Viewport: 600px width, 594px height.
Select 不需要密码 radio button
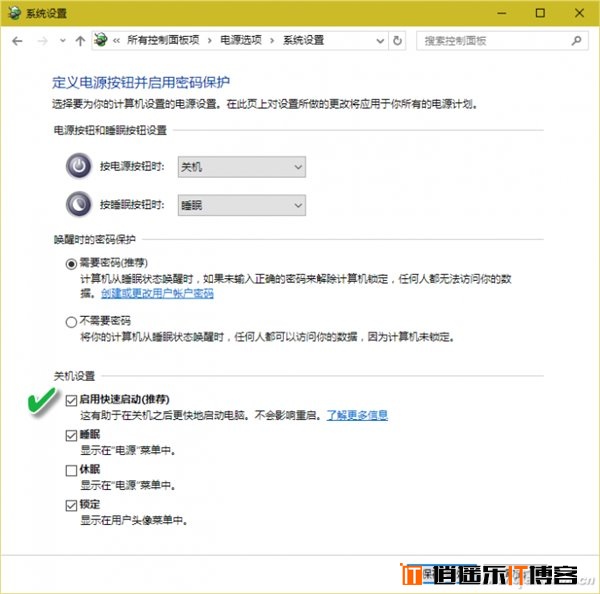(x=71, y=322)
